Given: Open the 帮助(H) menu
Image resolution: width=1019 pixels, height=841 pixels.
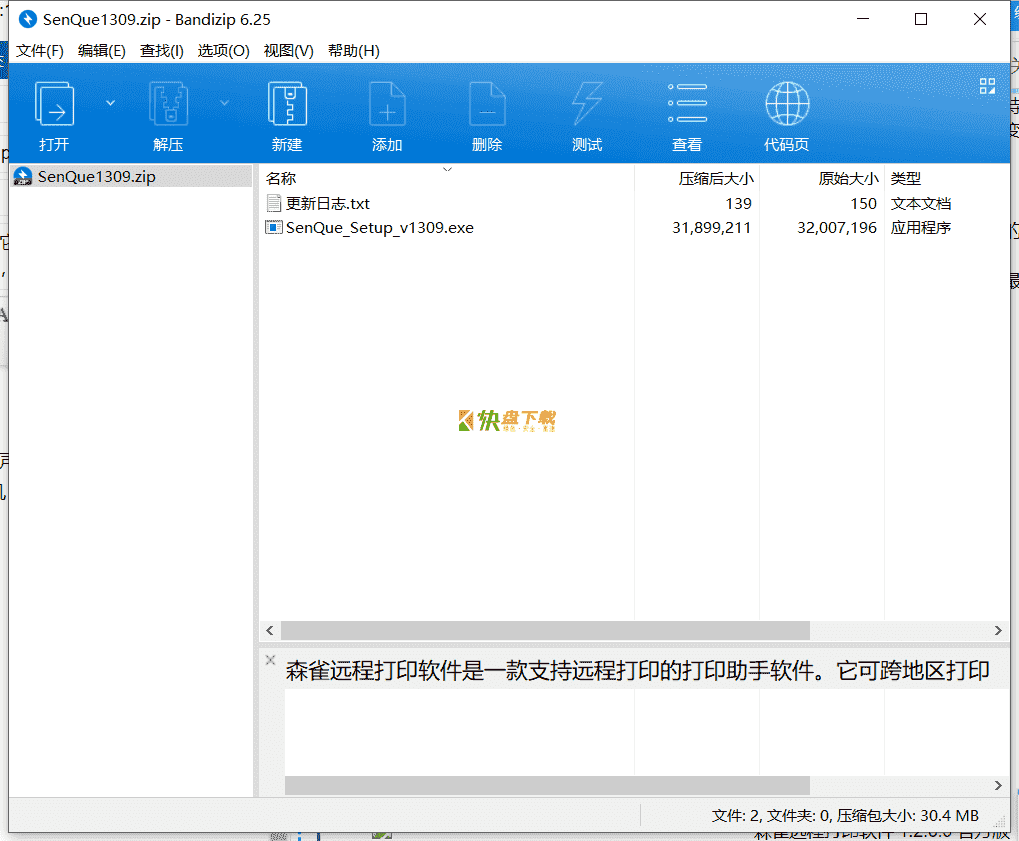Looking at the screenshot, I should (x=354, y=51).
